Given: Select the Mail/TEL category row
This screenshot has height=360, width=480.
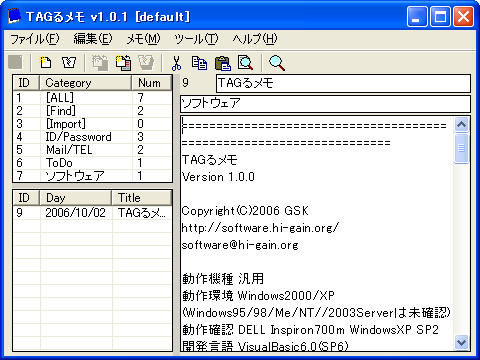Looking at the screenshot, I should (x=92, y=150).
